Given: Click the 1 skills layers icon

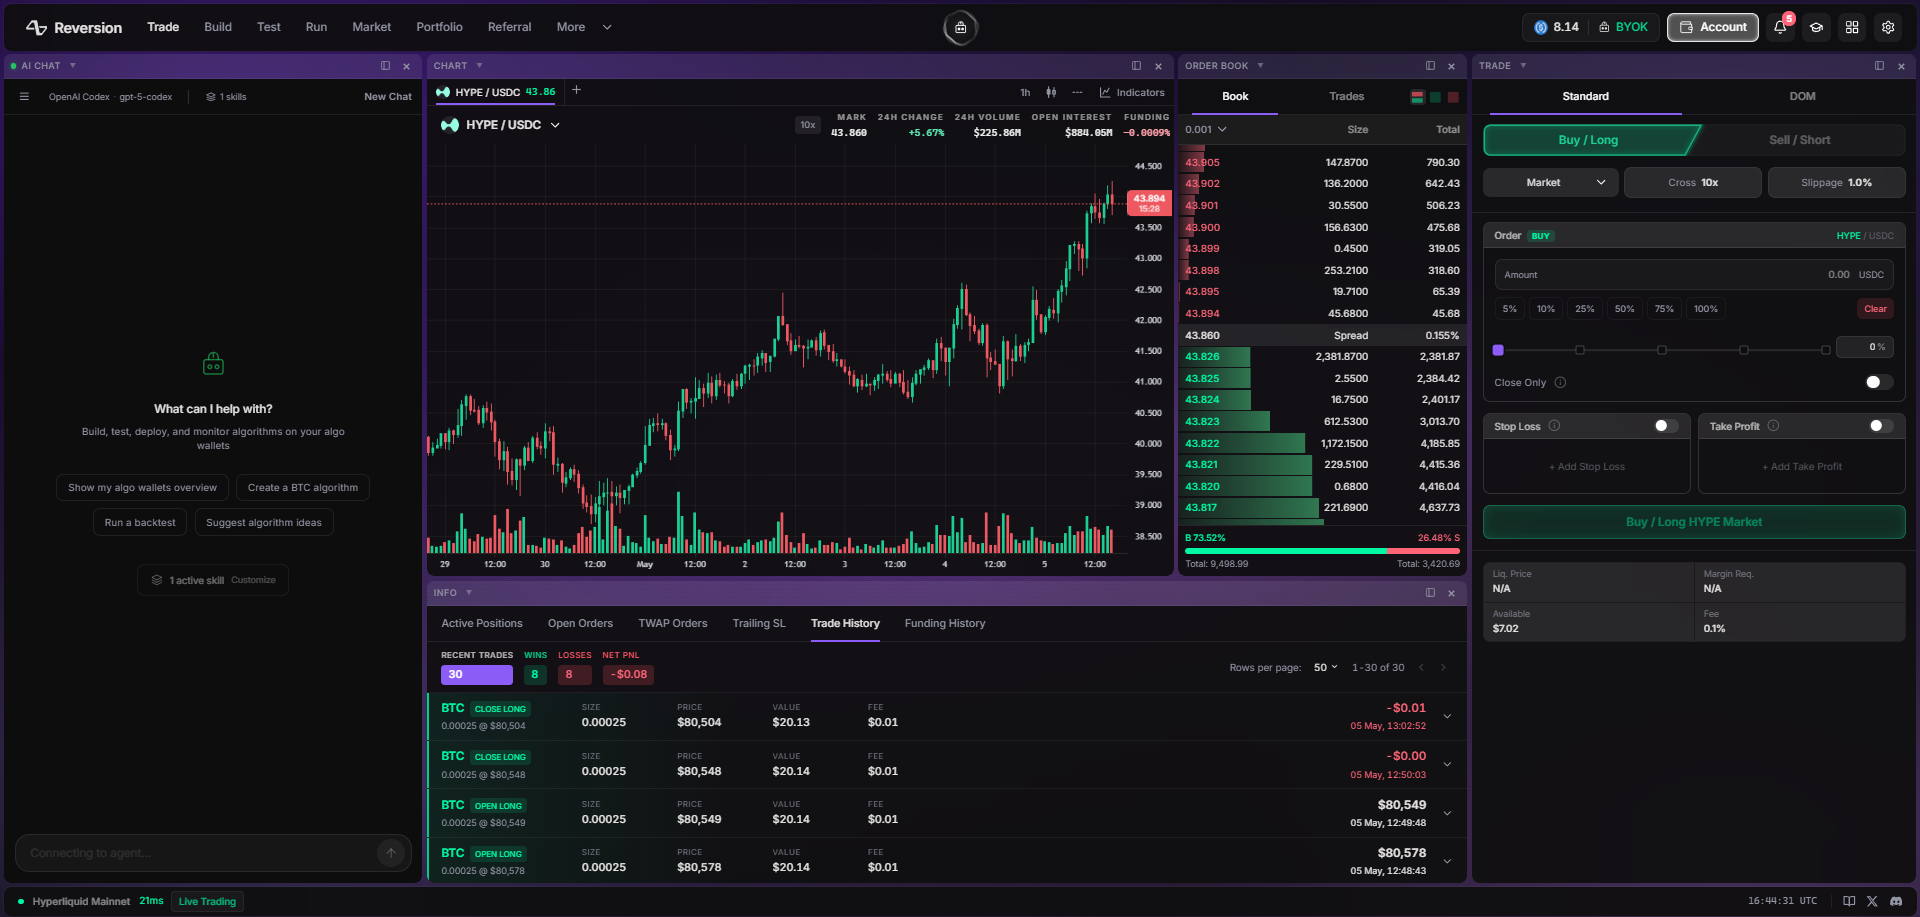Looking at the screenshot, I should pyautogui.click(x=211, y=97).
